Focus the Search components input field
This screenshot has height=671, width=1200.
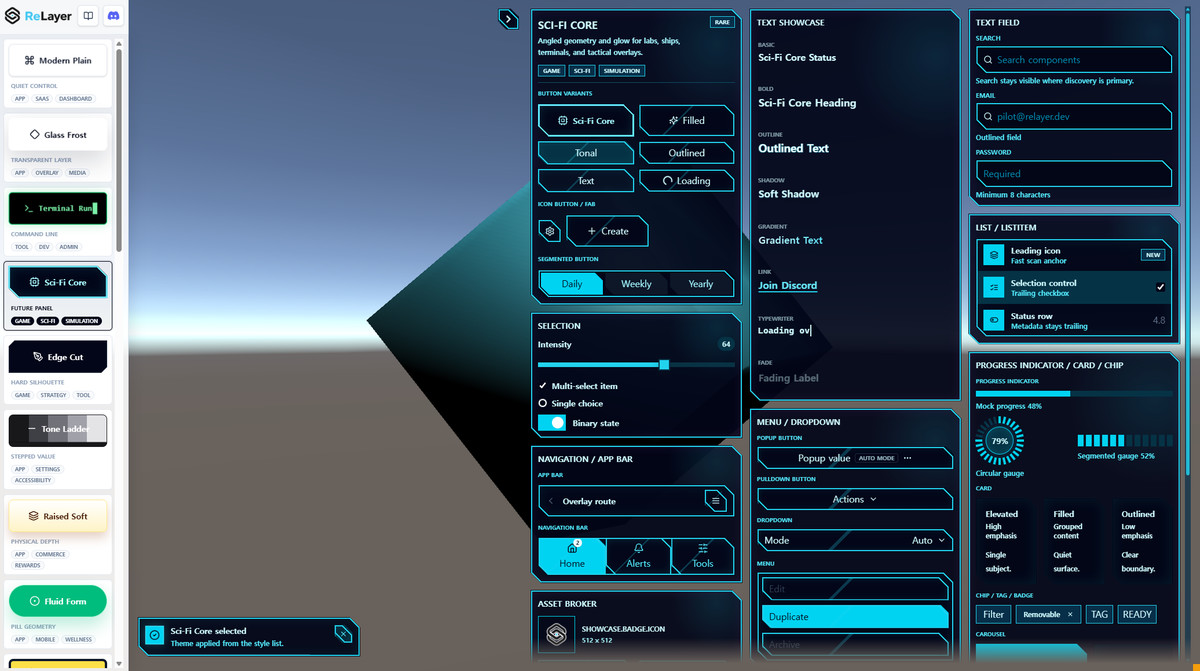pyautogui.click(x=1073, y=60)
